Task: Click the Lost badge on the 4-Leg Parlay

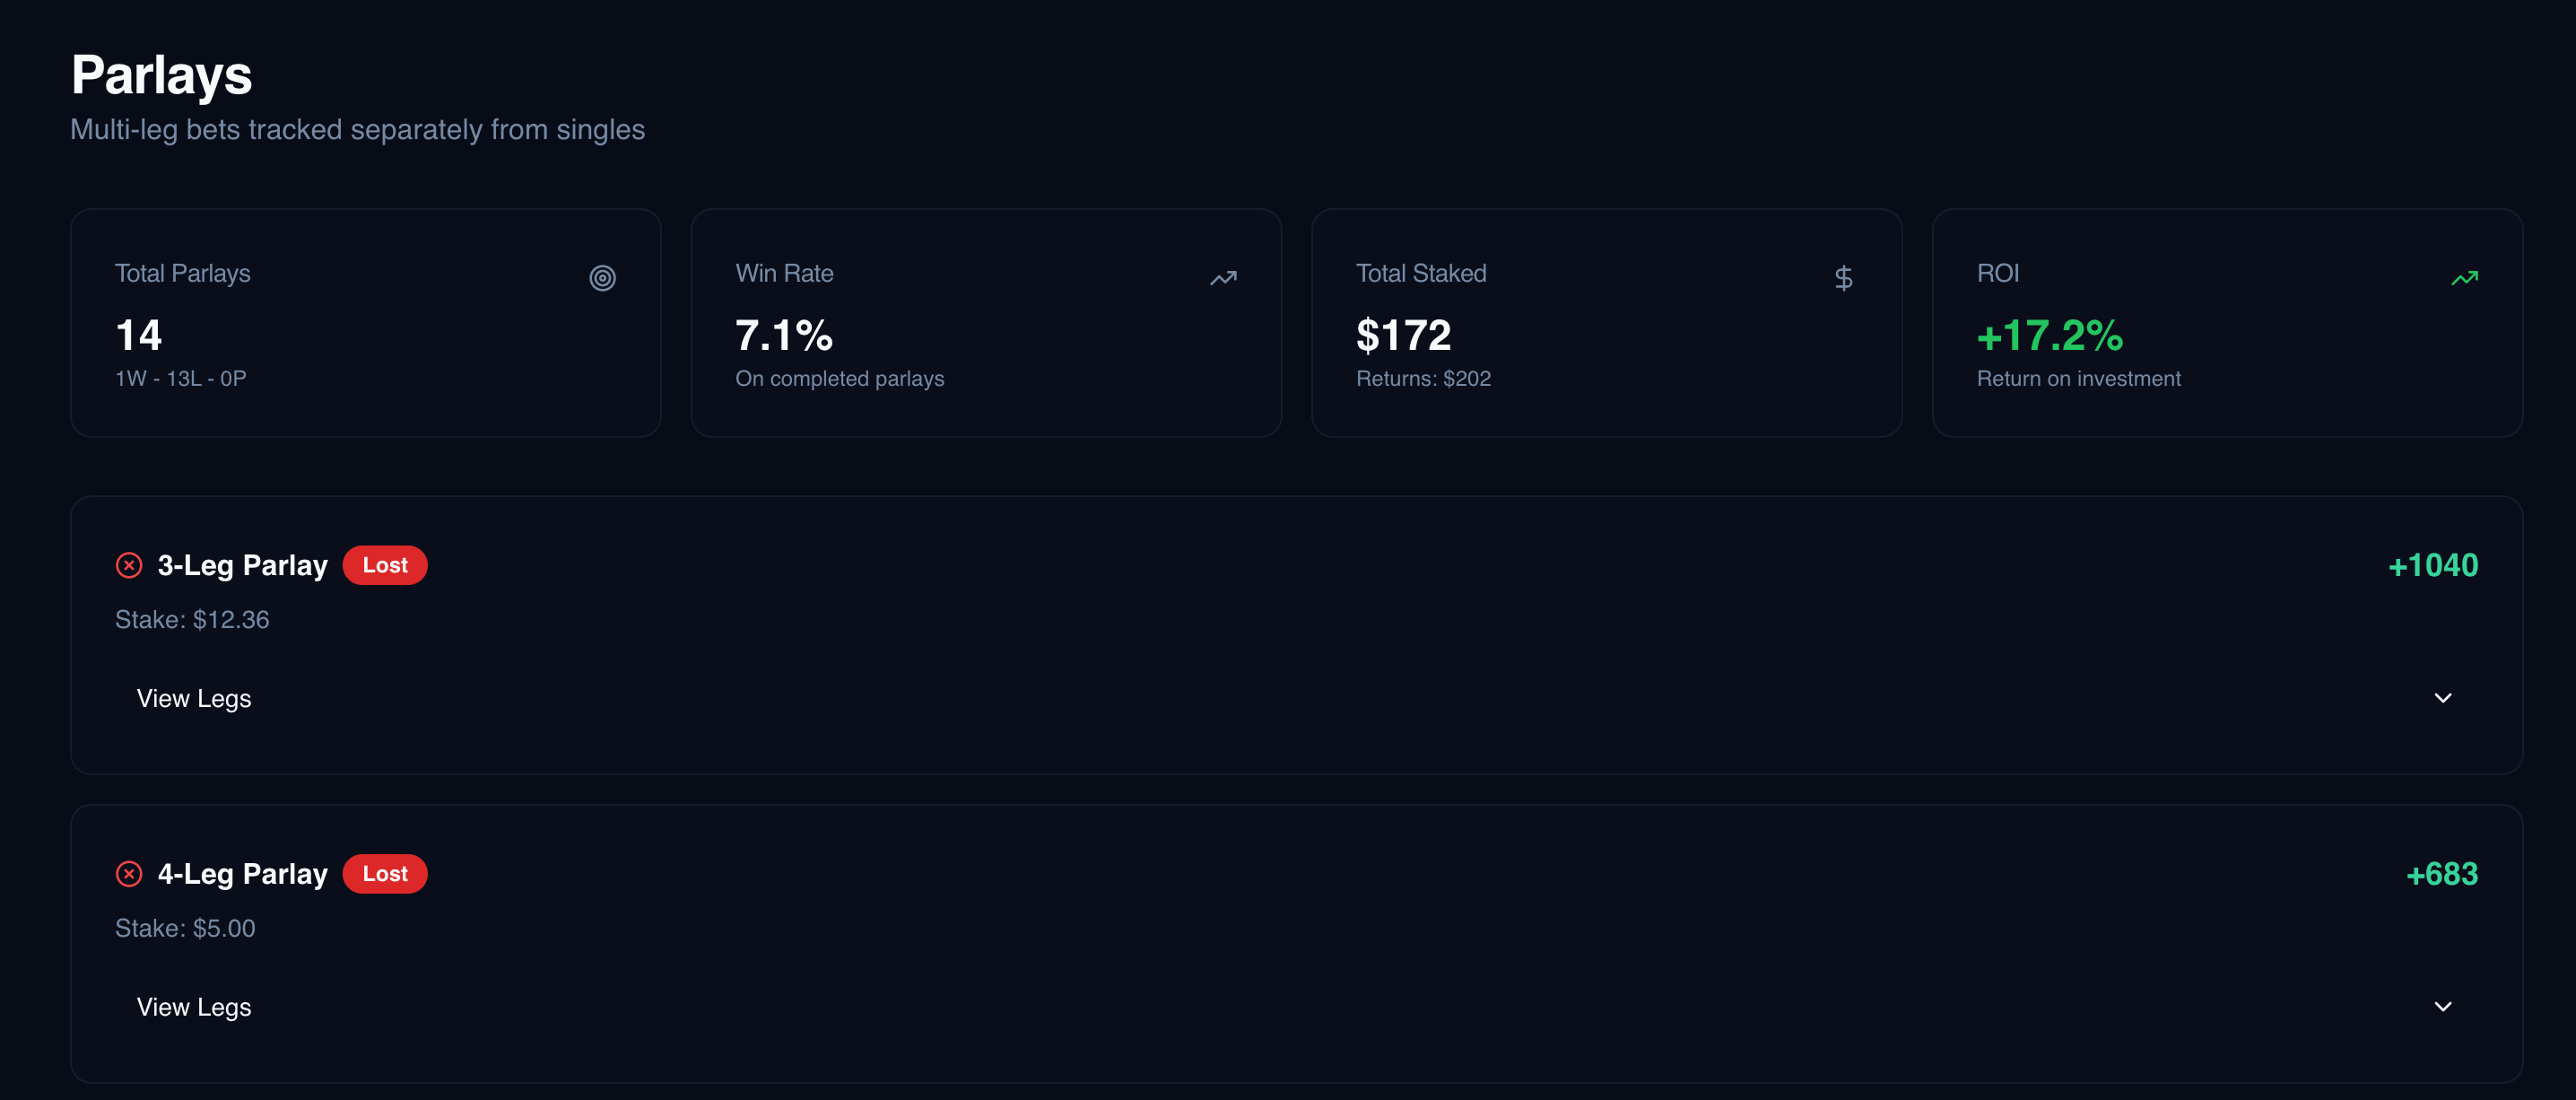Action: [x=385, y=874]
